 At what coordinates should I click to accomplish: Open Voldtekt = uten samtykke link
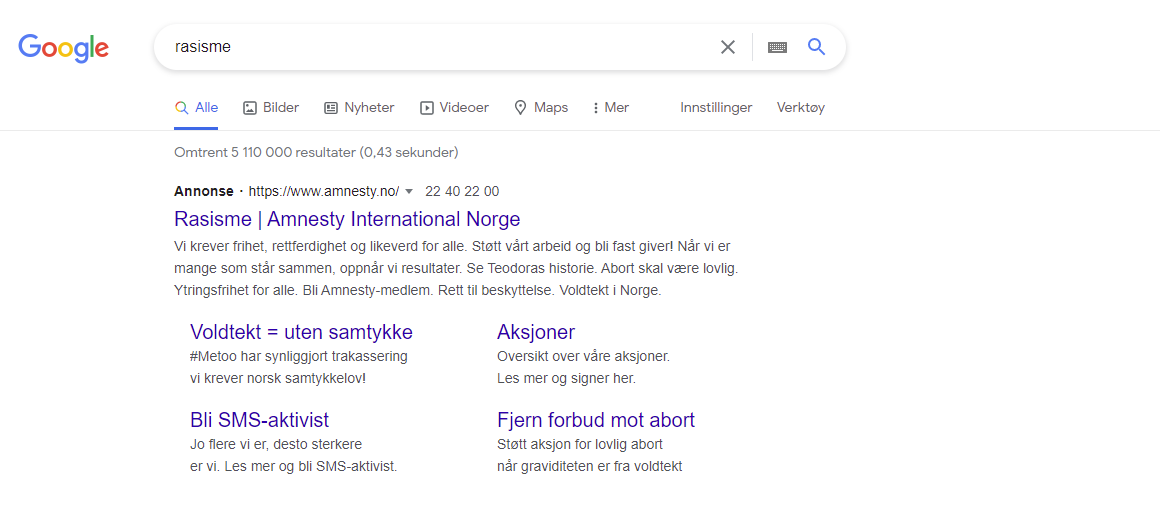[301, 332]
